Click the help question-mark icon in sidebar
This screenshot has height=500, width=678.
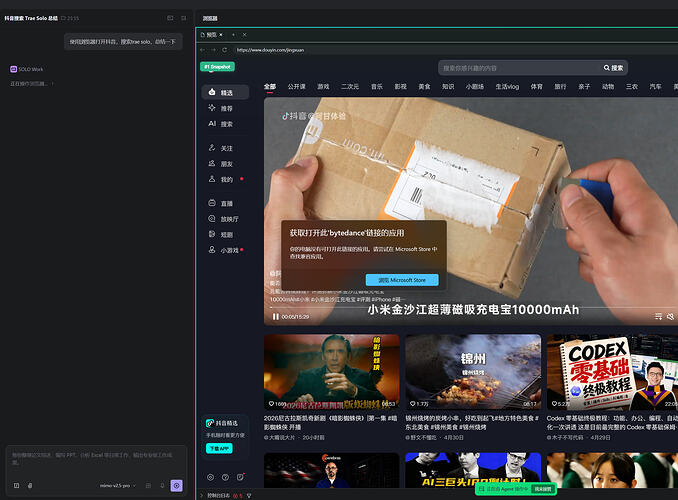[x=225, y=478]
